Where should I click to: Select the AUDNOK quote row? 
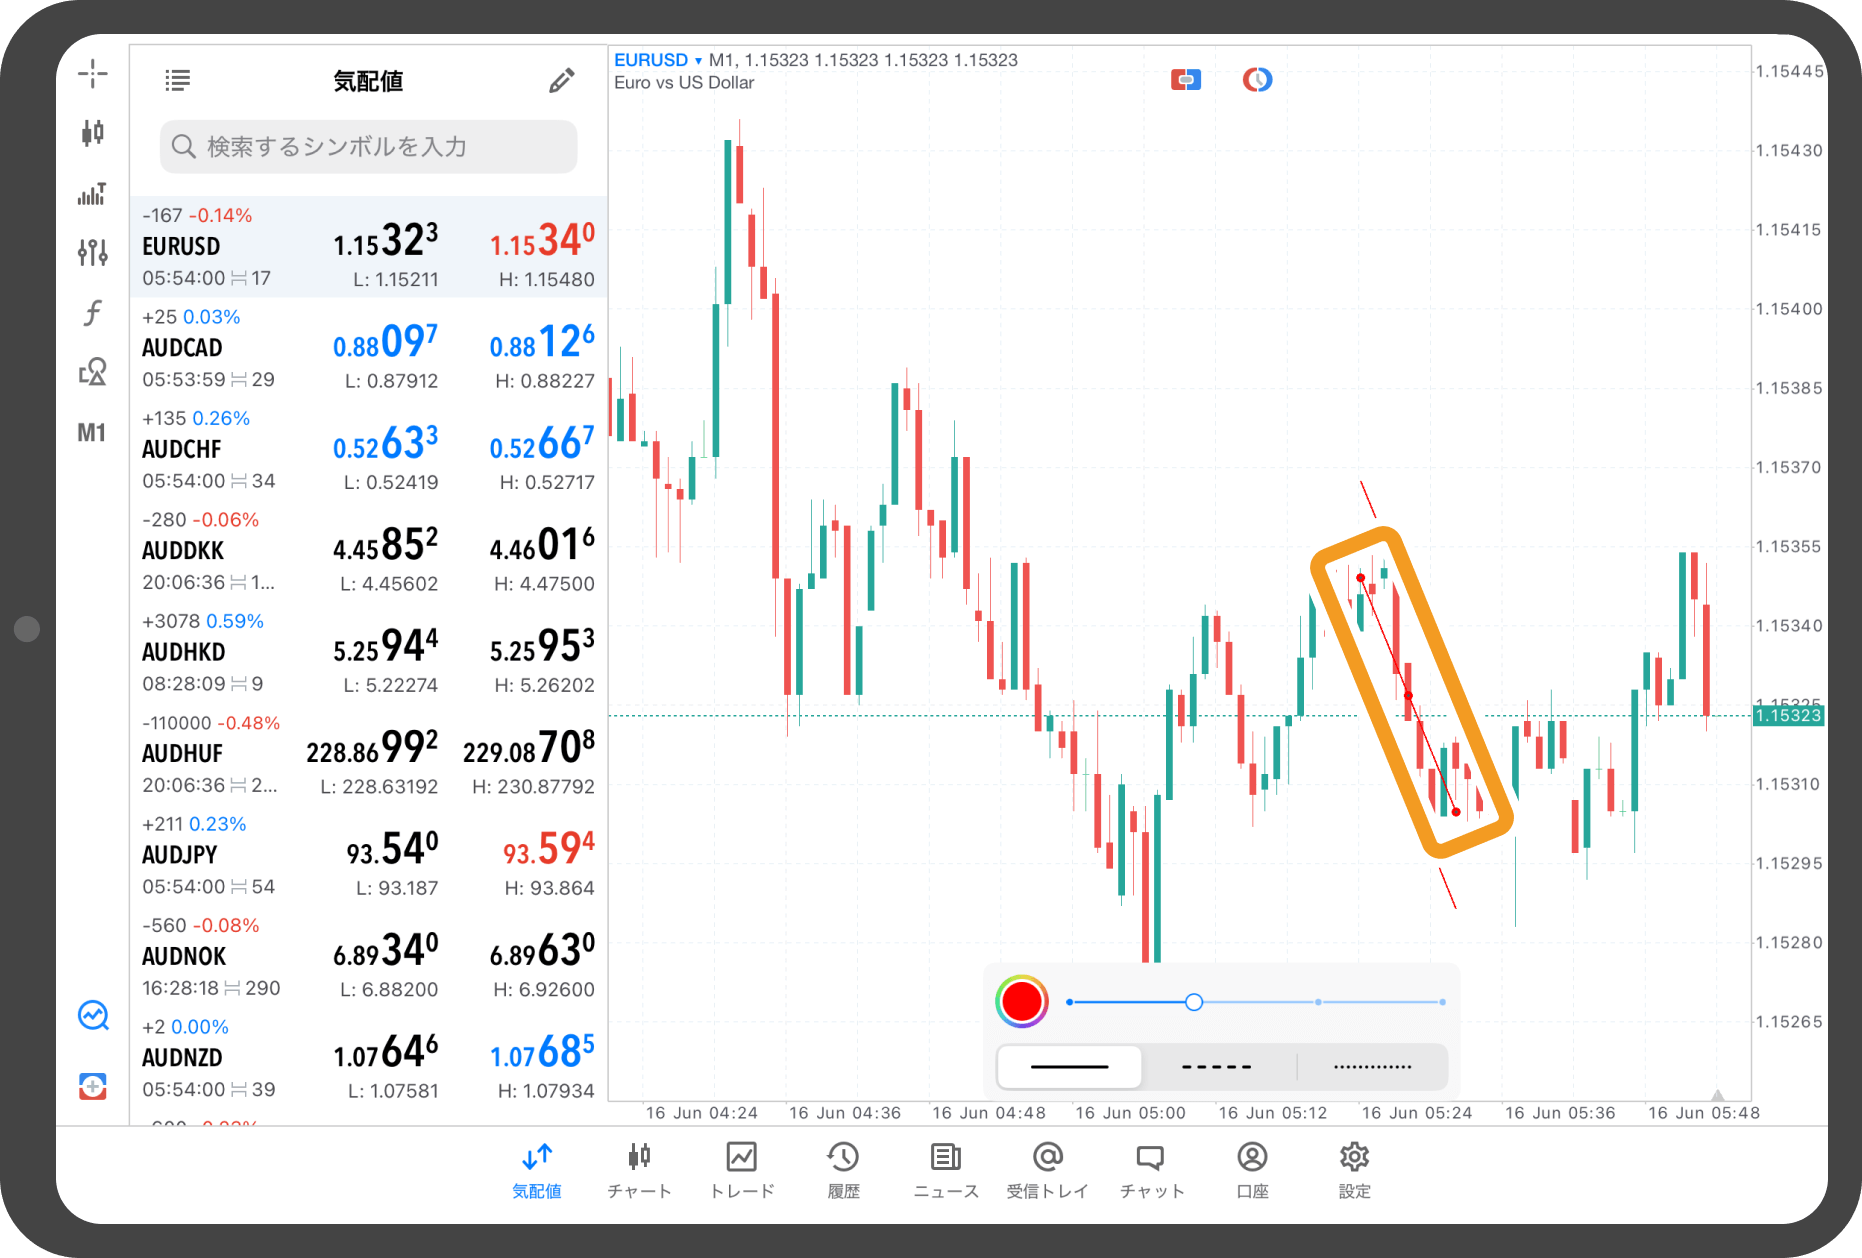coord(368,957)
